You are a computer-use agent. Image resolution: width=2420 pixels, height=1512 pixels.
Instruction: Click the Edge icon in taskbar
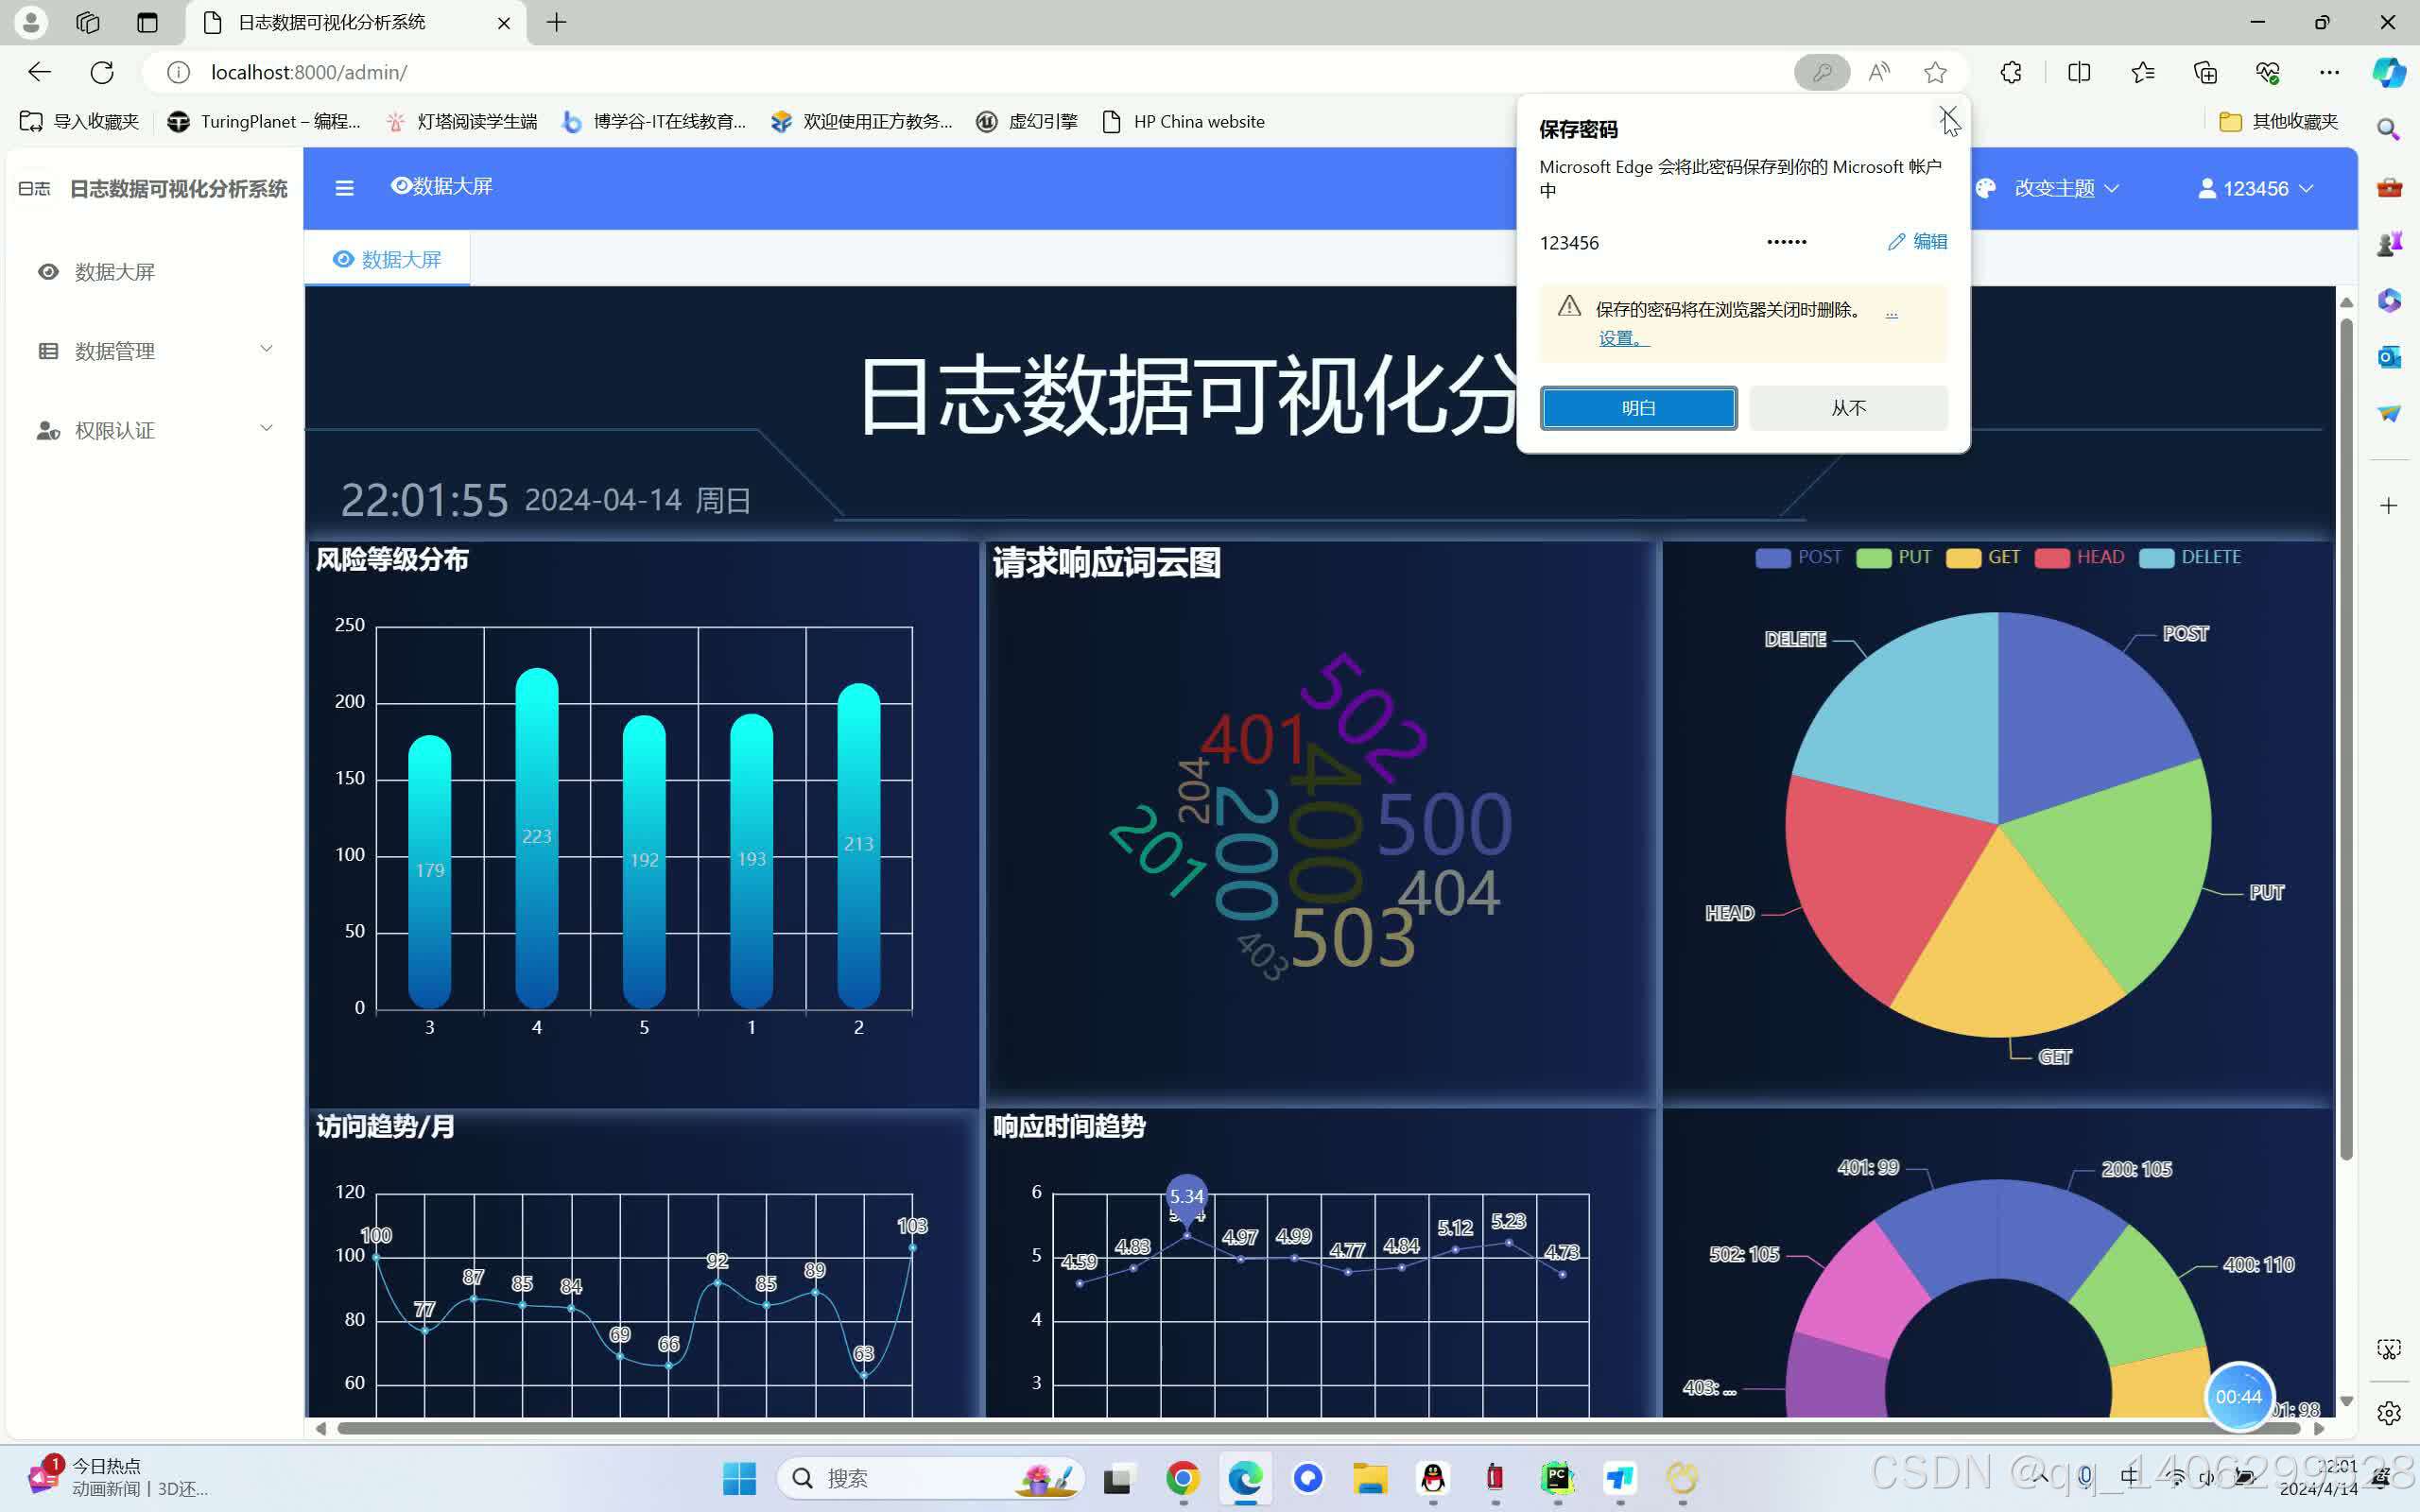(x=1245, y=1478)
